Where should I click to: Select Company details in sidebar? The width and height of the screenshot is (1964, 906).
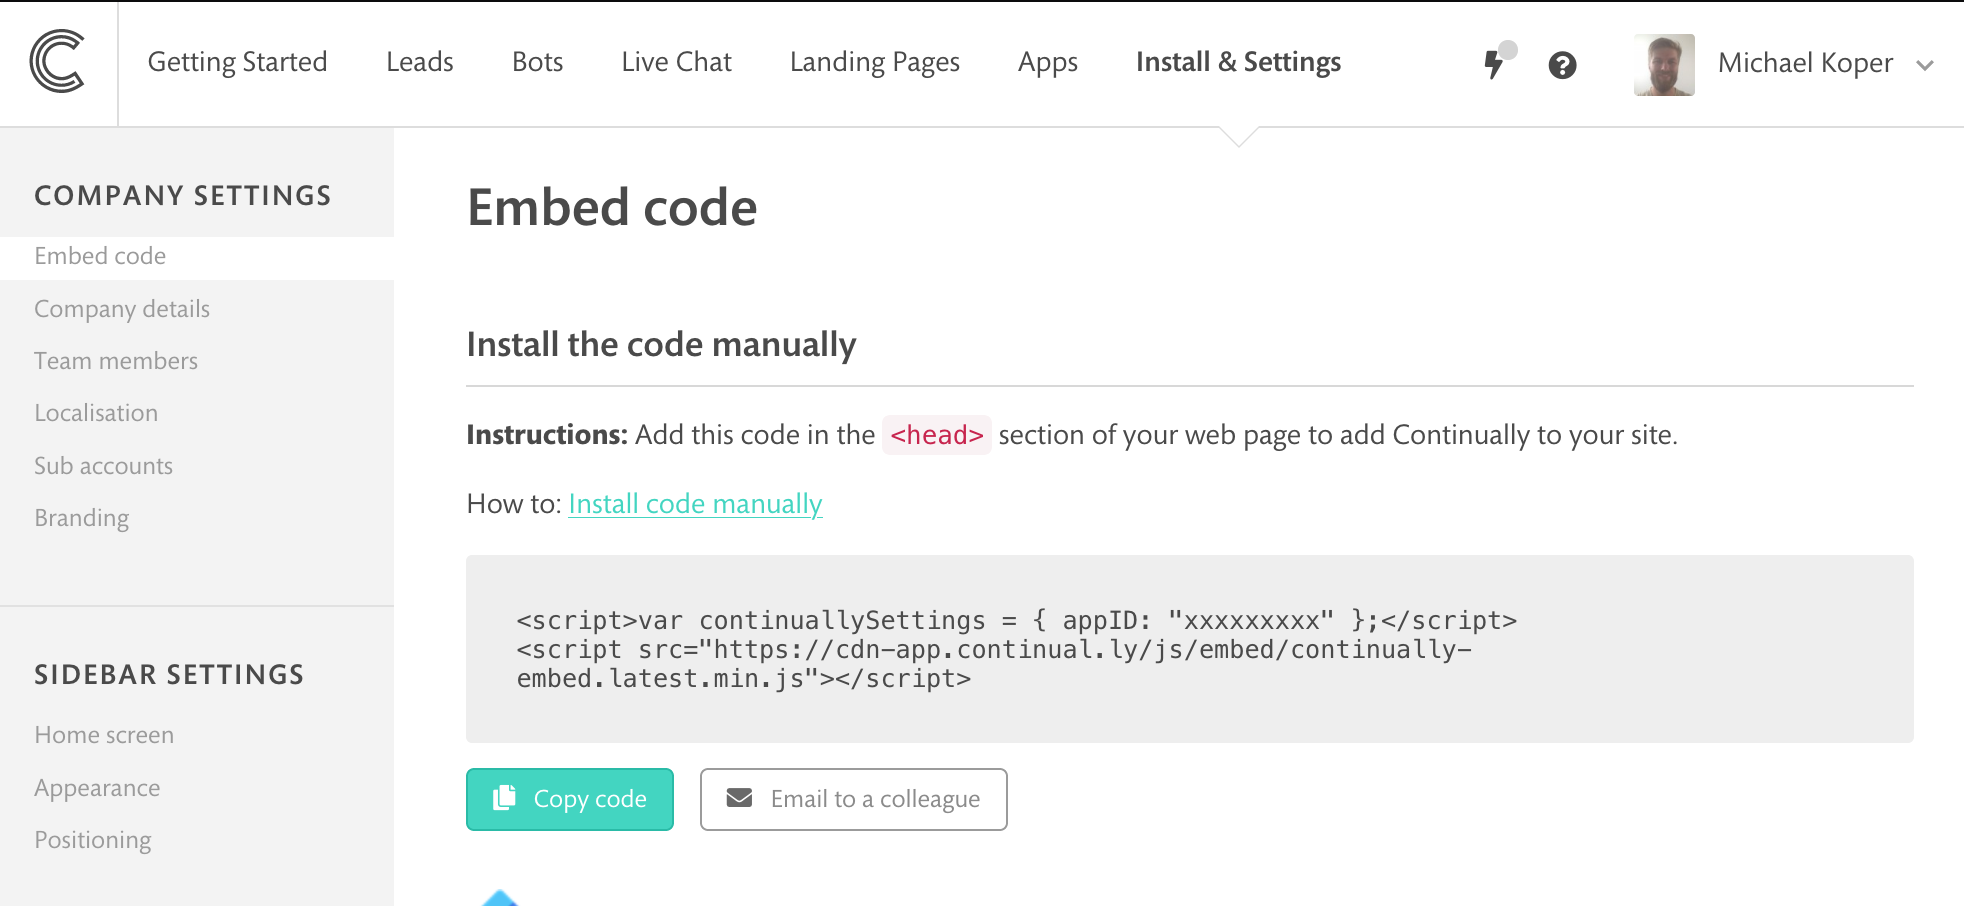[x=122, y=309]
